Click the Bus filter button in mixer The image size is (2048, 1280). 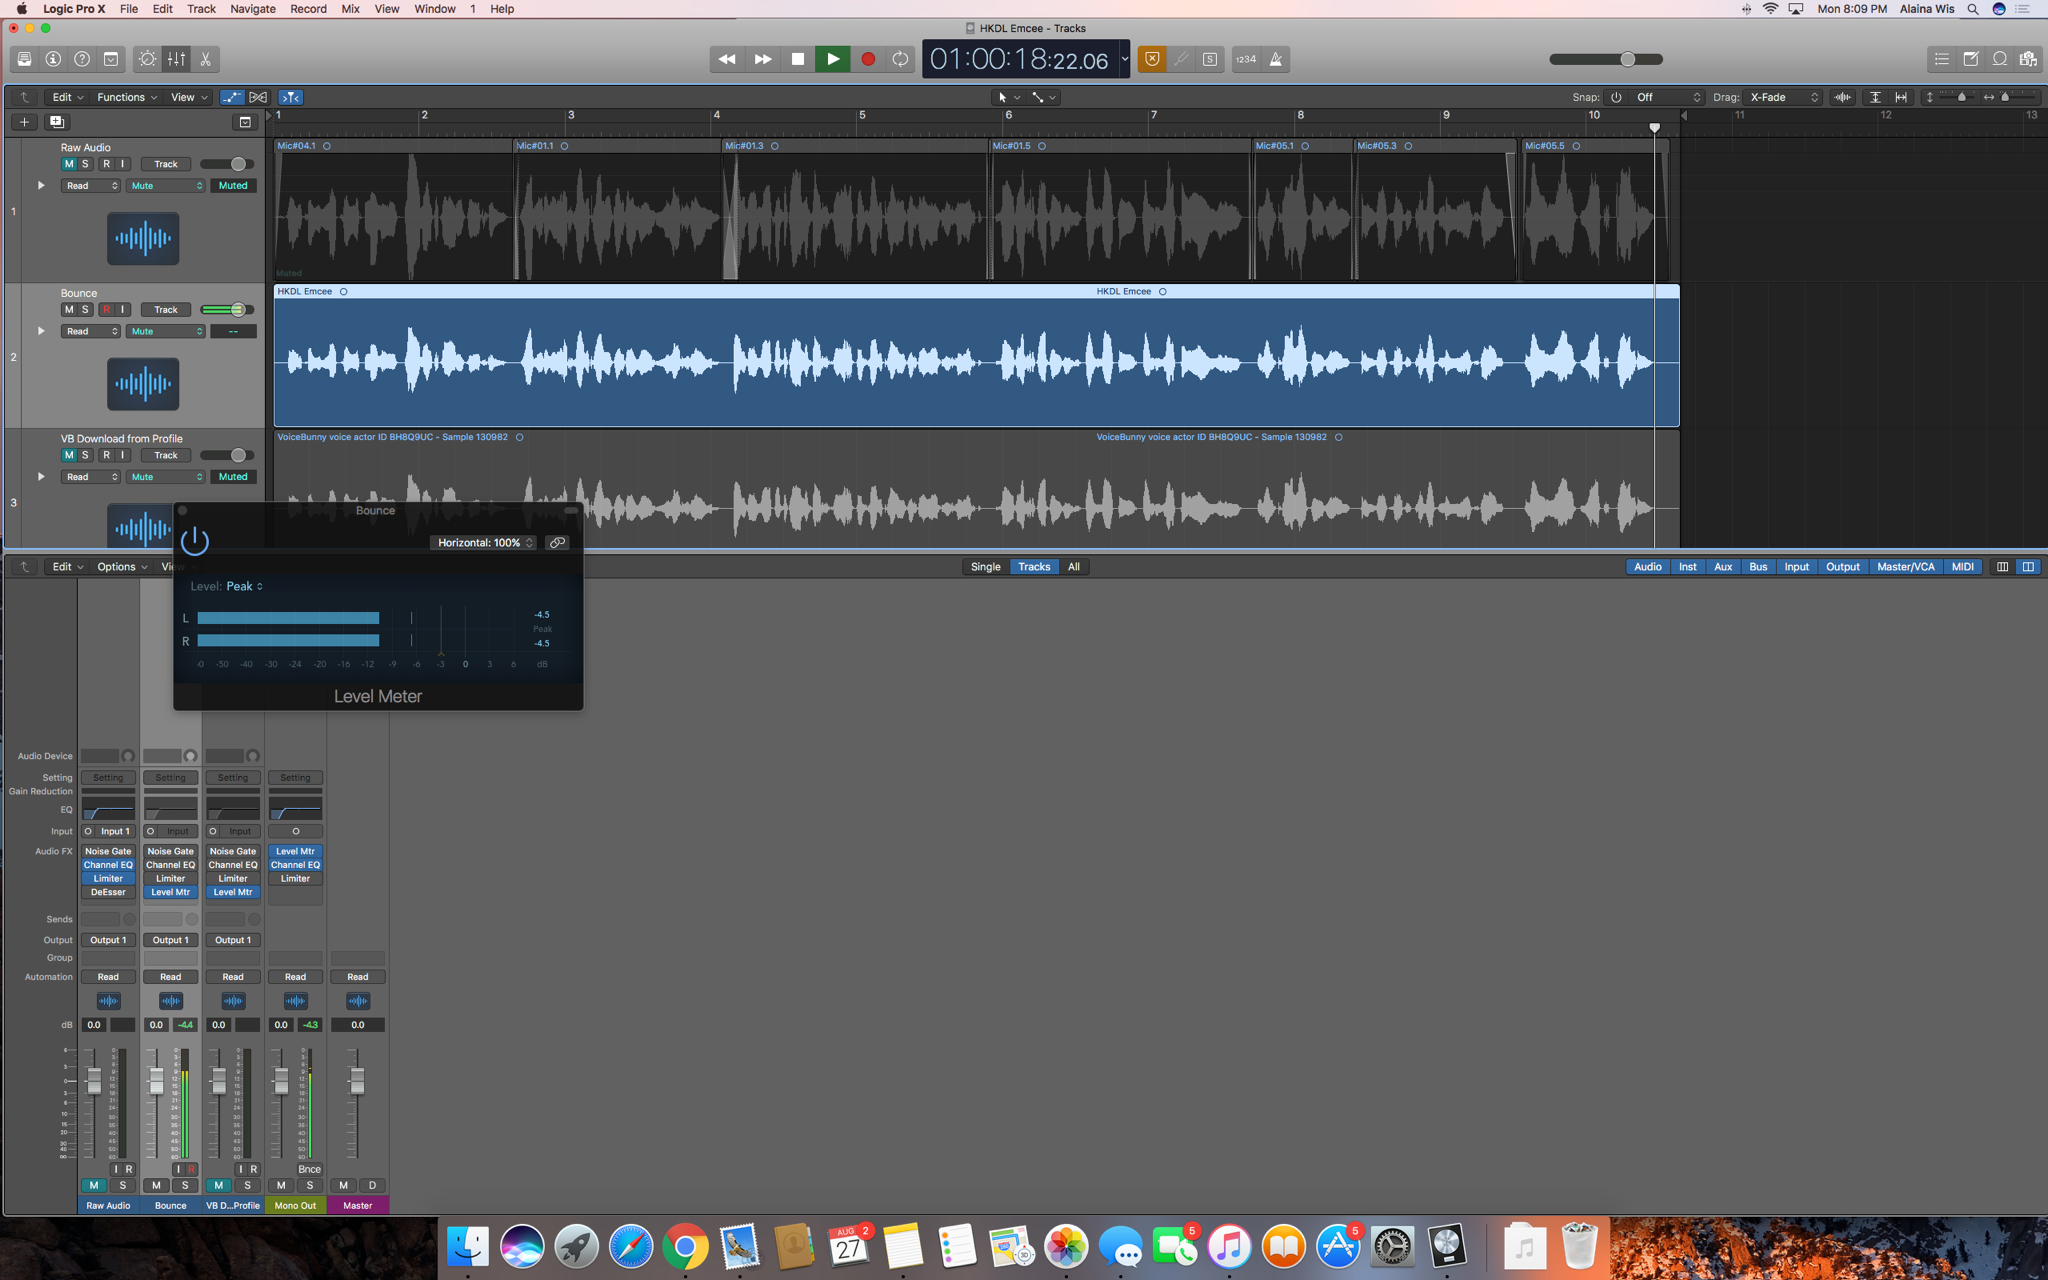[x=1757, y=567]
